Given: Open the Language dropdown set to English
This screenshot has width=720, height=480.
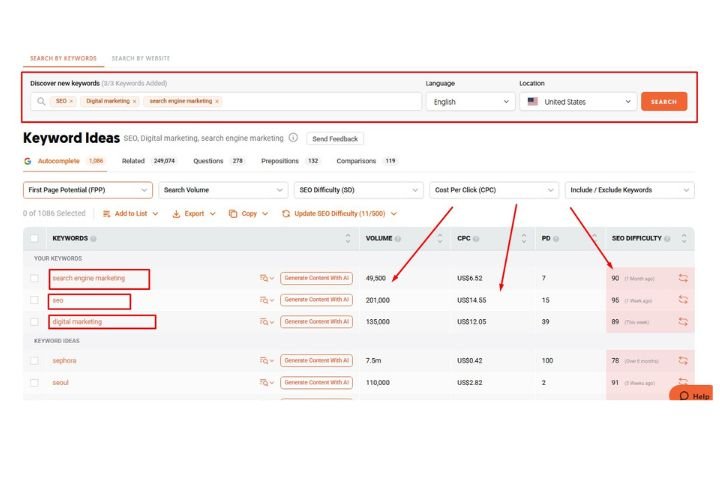Looking at the screenshot, I should click(471, 102).
